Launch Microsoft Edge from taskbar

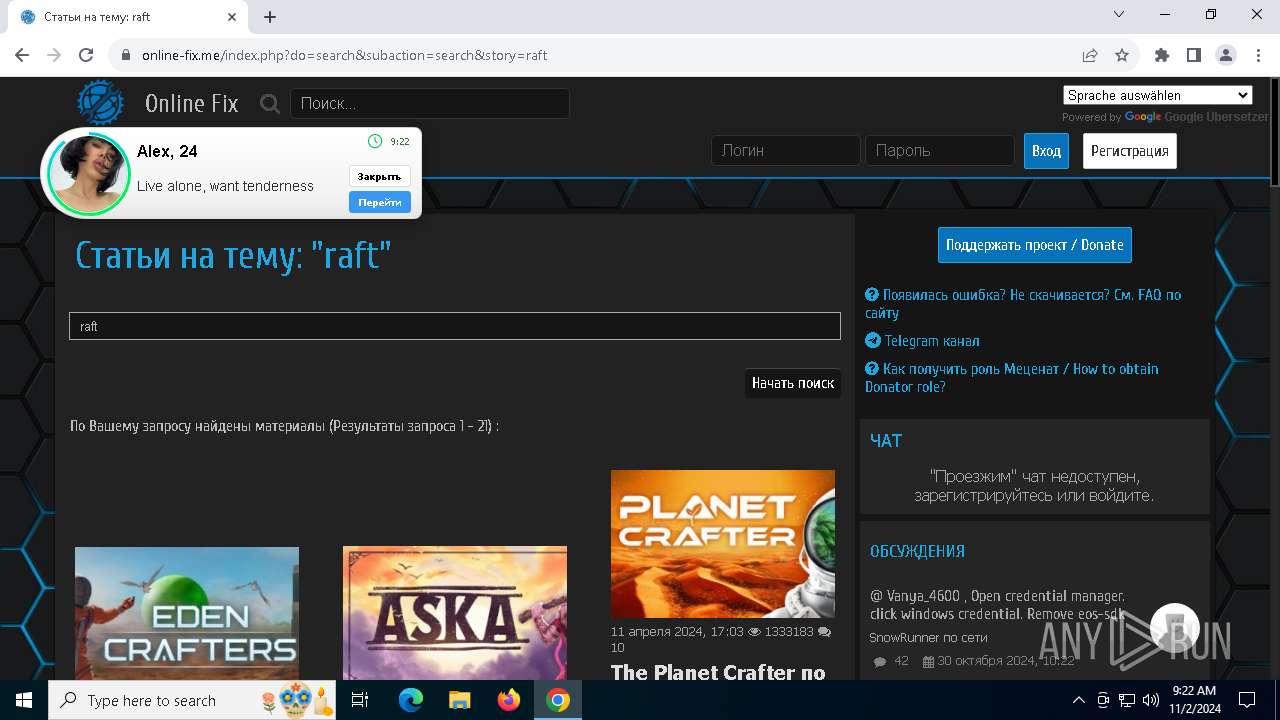pyautogui.click(x=411, y=700)
